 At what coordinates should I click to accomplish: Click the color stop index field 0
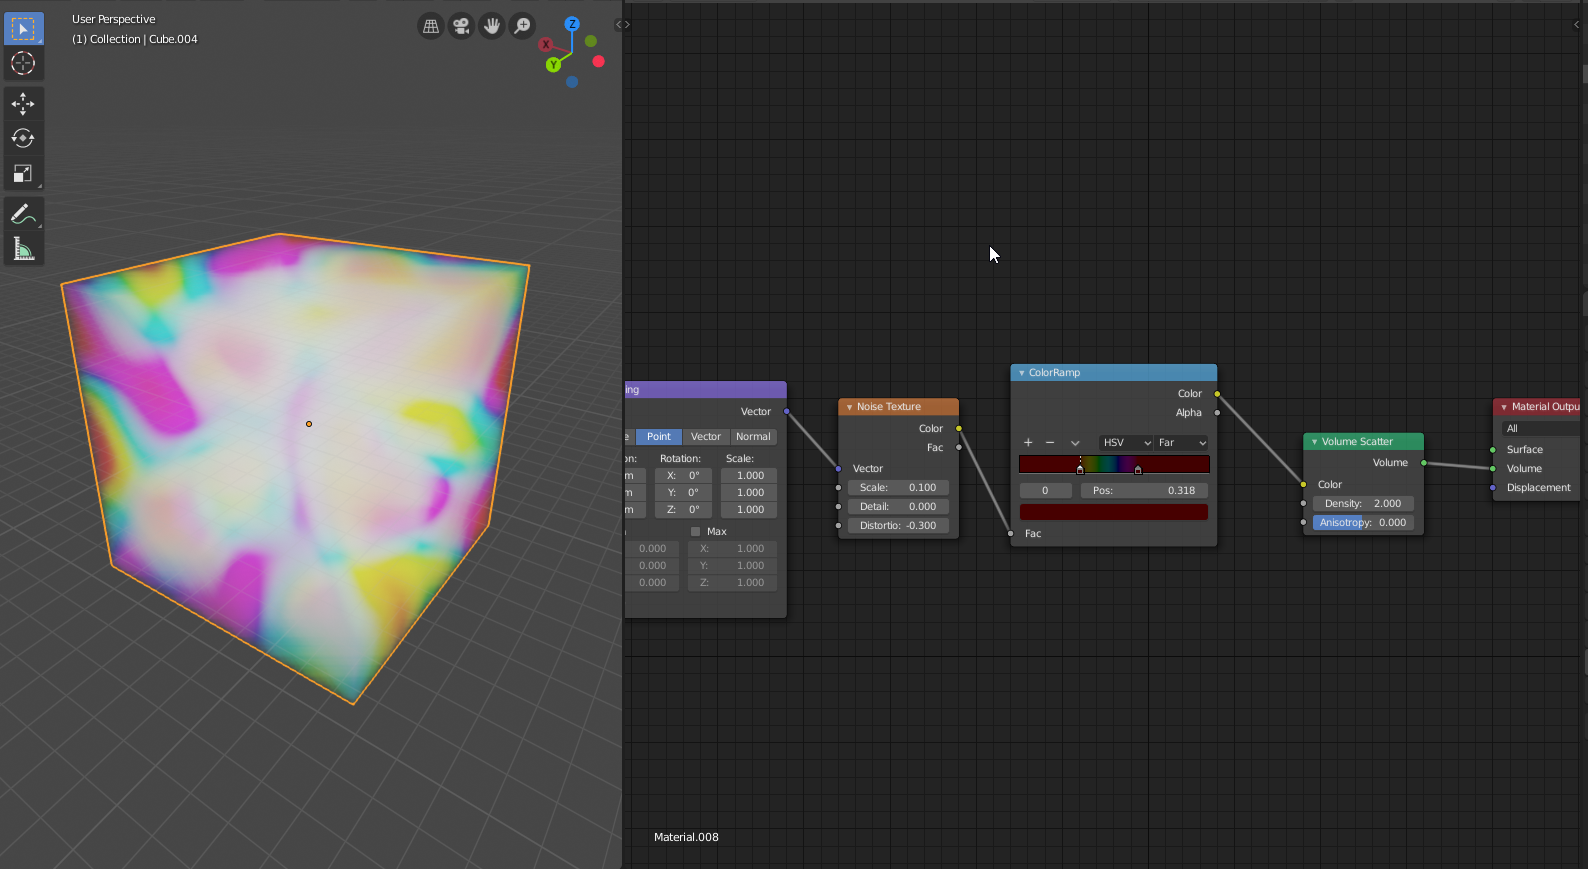pyautogui.click(x=1045, y=490)
